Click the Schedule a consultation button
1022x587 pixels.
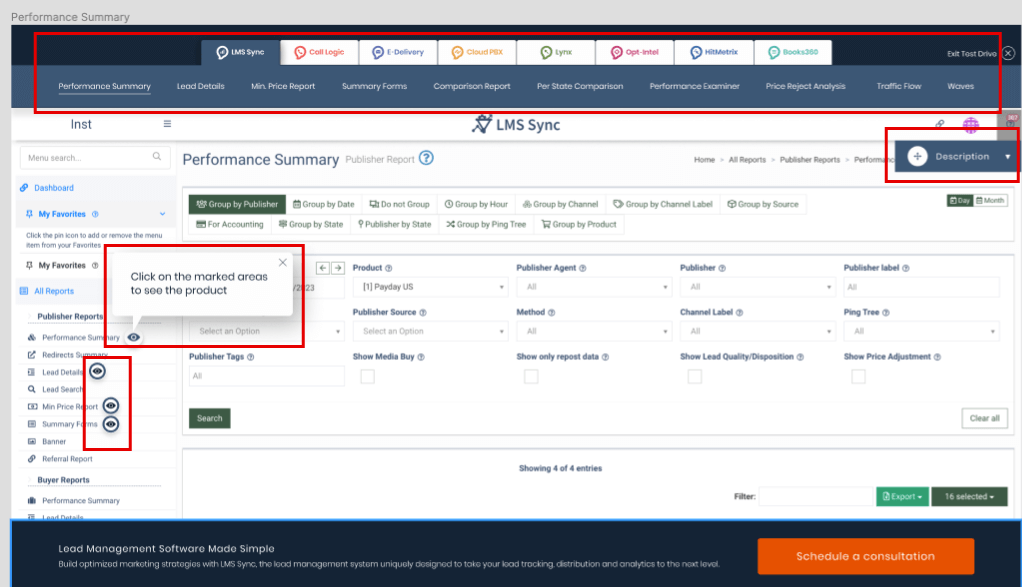pos(866,556)
